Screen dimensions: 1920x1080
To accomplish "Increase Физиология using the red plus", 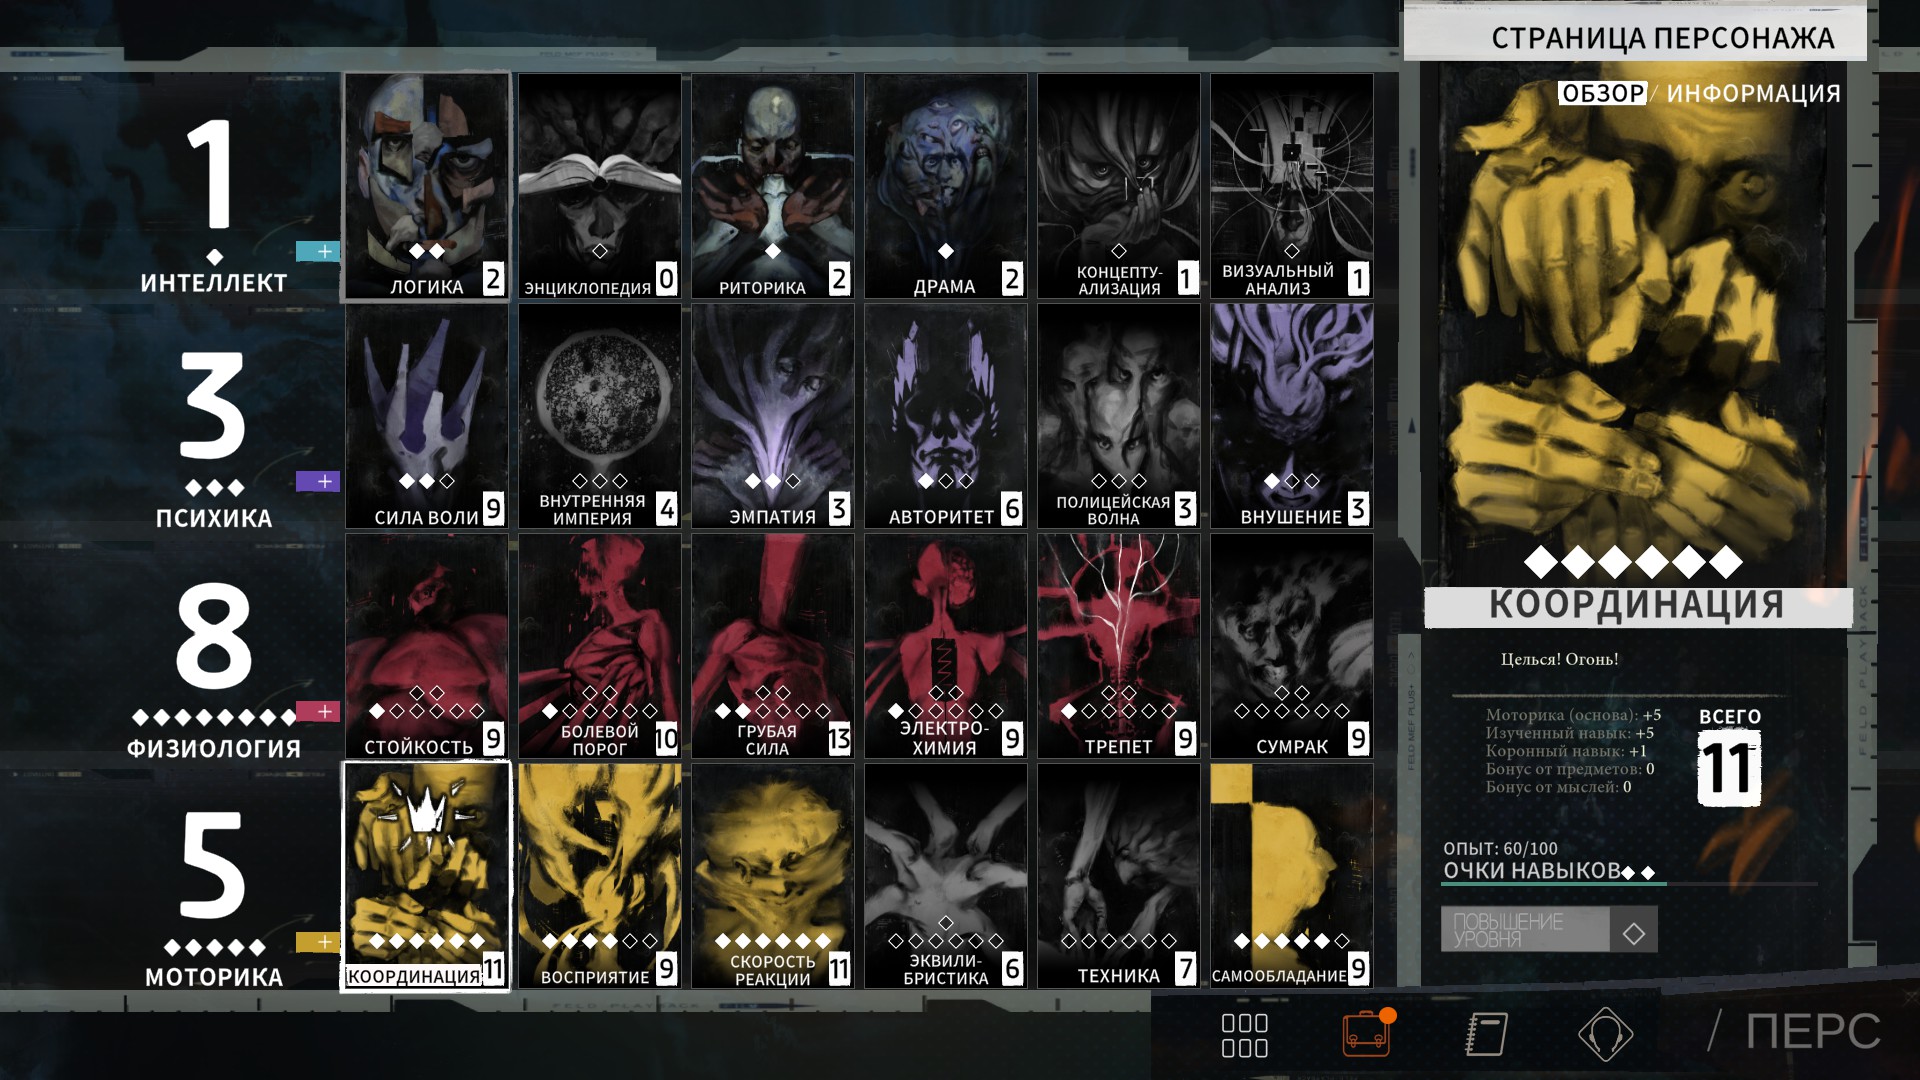I will tap(318, 712).
